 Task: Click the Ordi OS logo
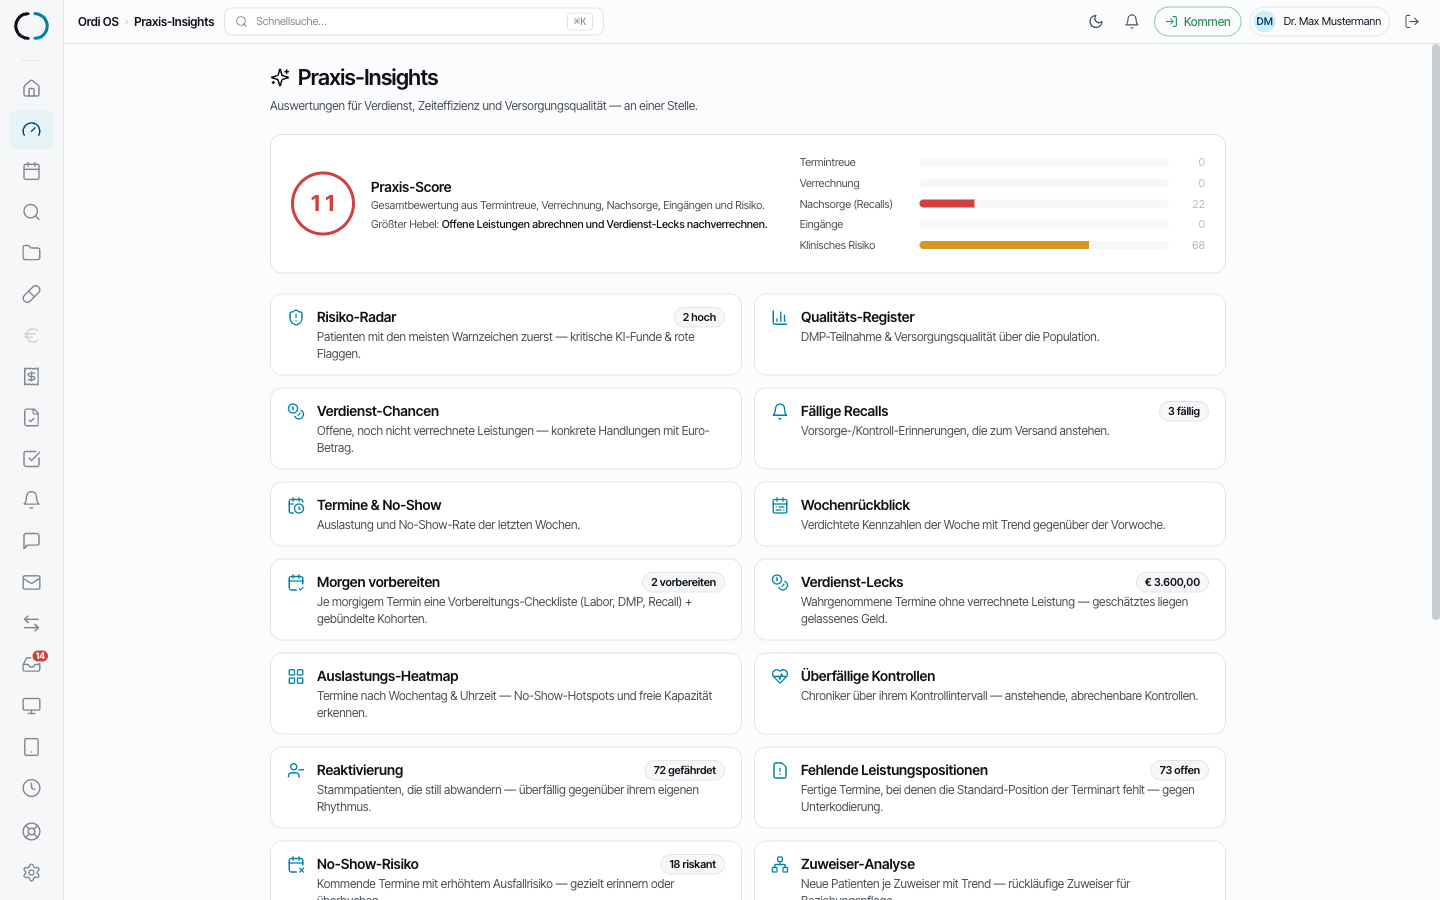(31, 25)
